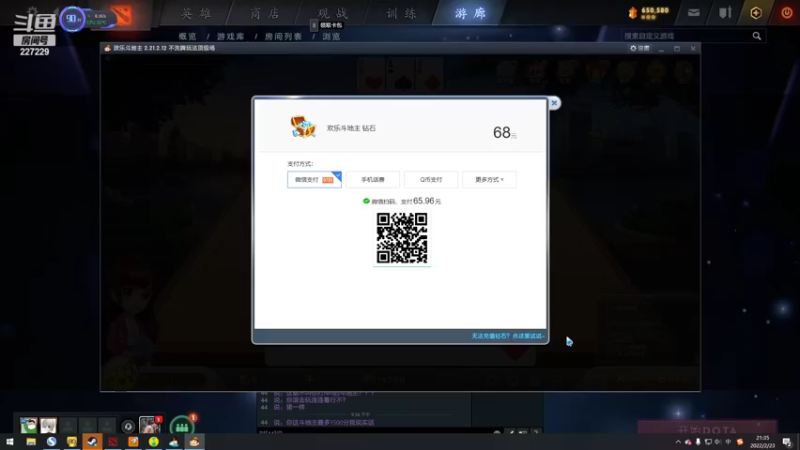Open settings in the 欢乐斗地主 window title bar

pos(640,48)
